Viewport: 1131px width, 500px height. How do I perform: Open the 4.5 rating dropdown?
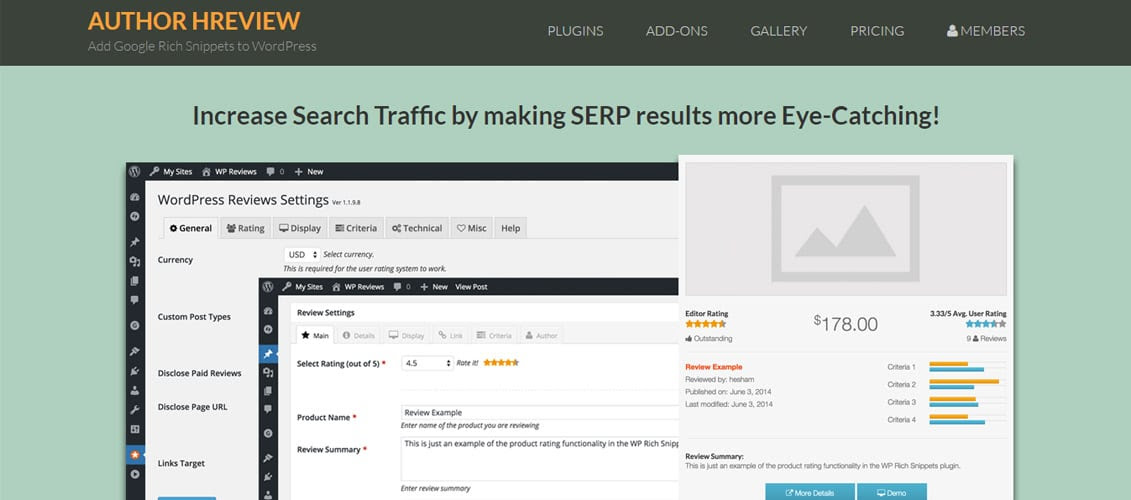pos(427,363)
